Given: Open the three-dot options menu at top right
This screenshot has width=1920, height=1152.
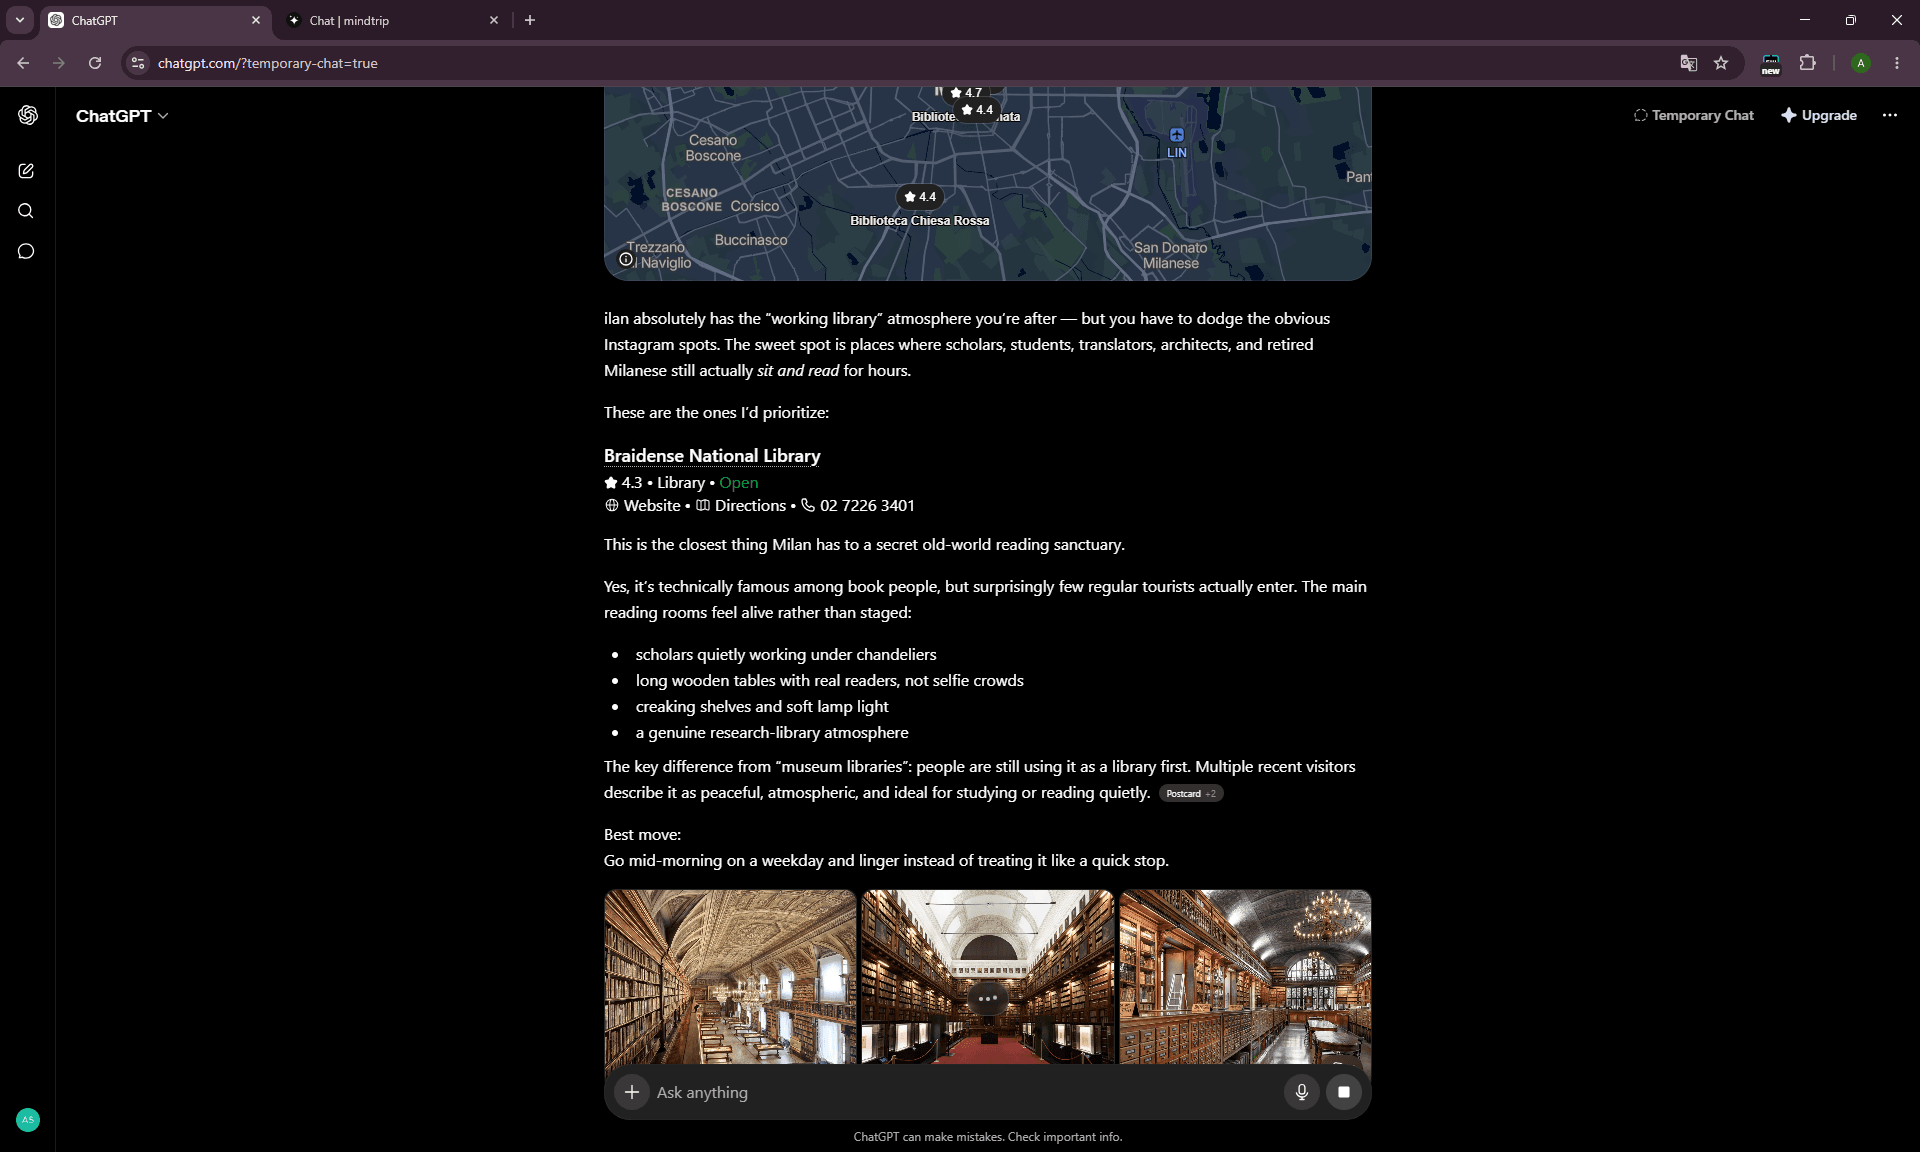Looking at the screenshot, I should click(x=1889, y=115).
